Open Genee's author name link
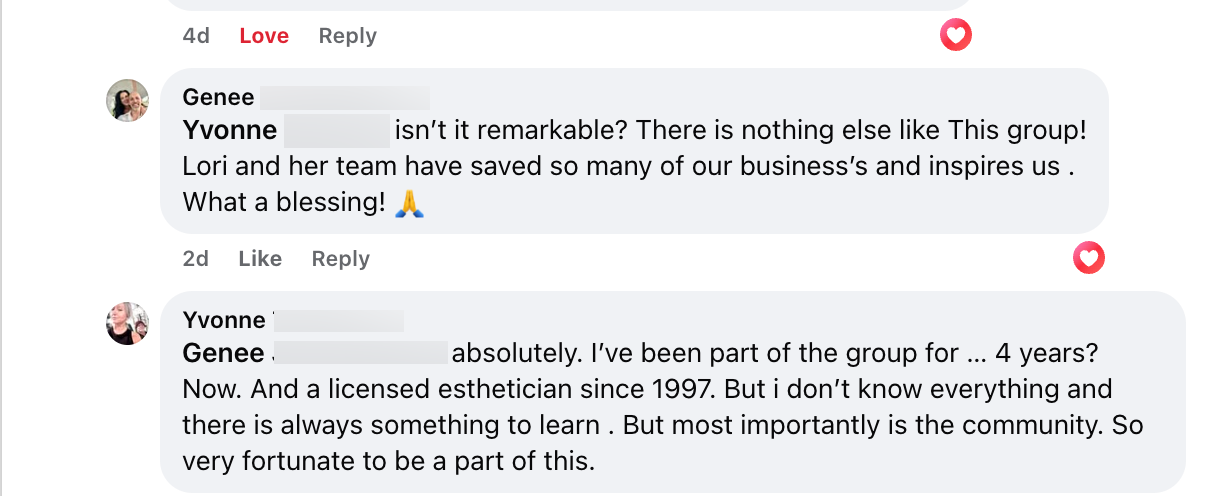 tap(218, 97)
